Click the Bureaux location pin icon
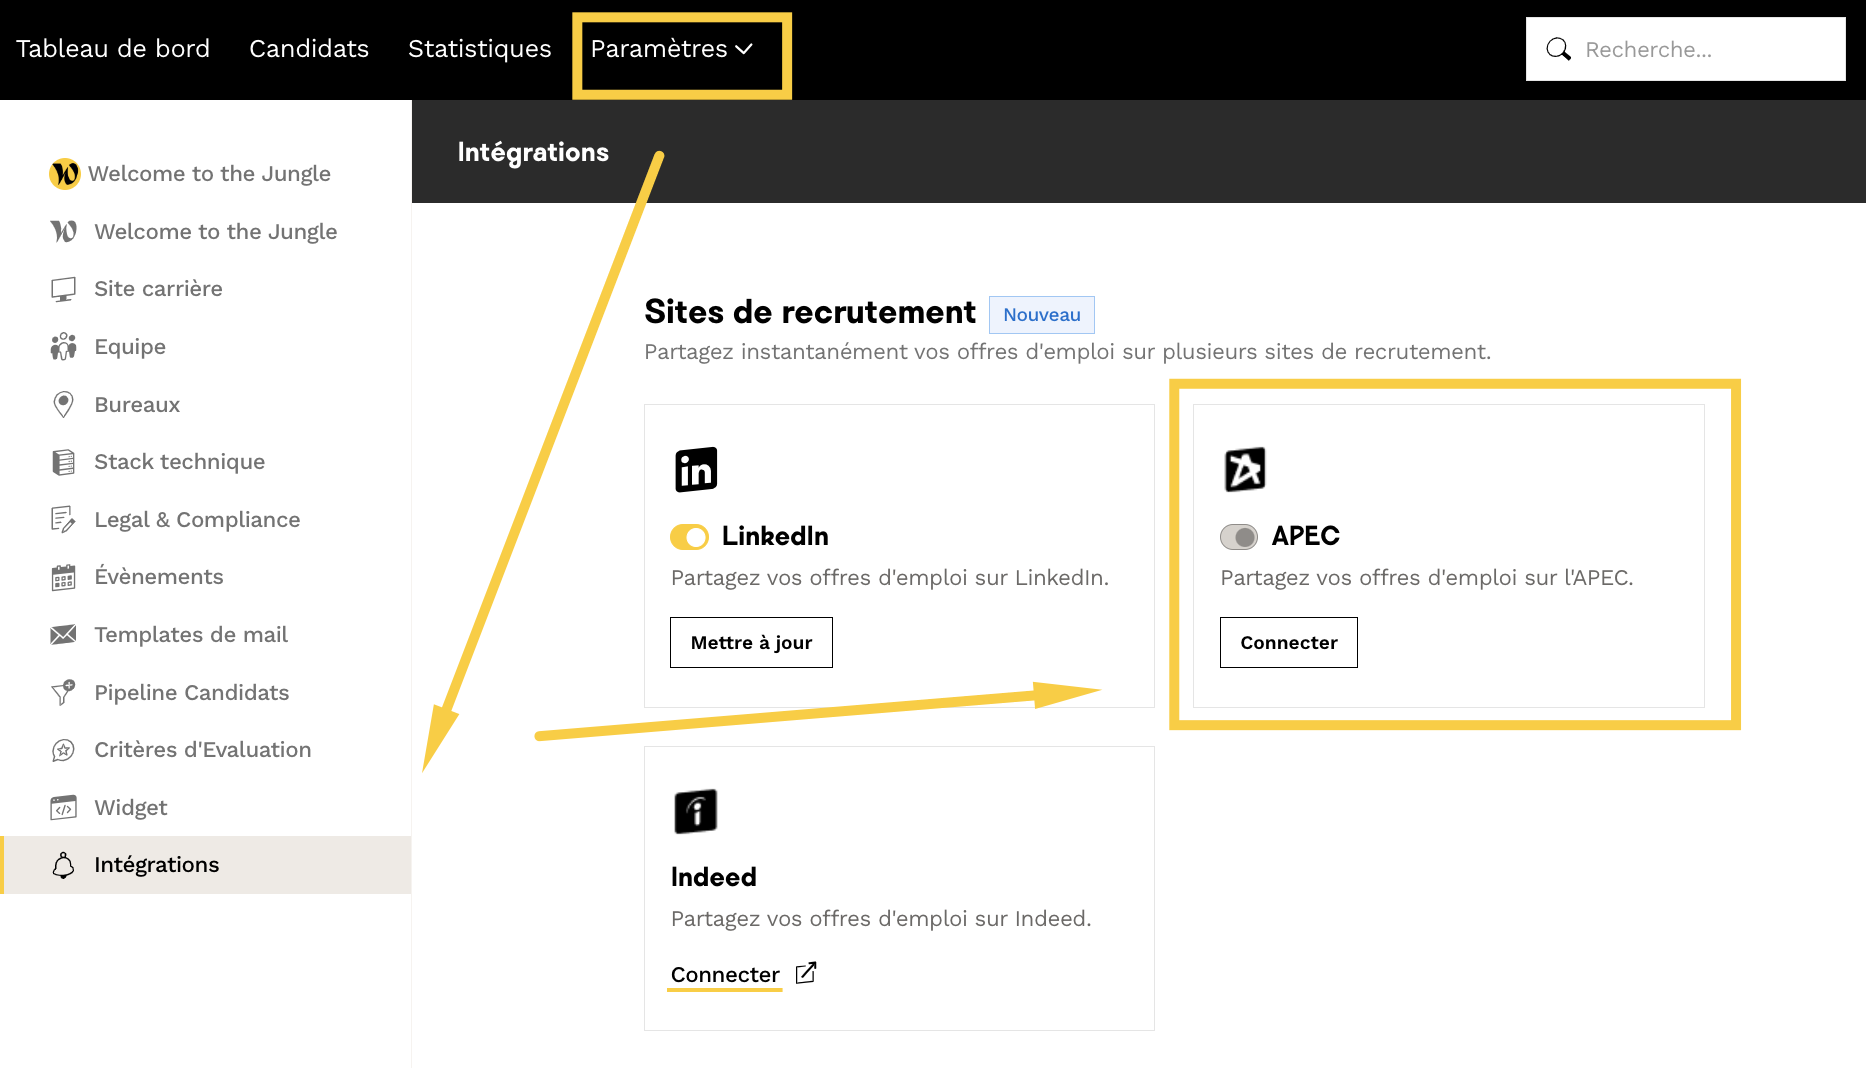The width and height of the screenshot is (1866, 1068). (63, 405)
